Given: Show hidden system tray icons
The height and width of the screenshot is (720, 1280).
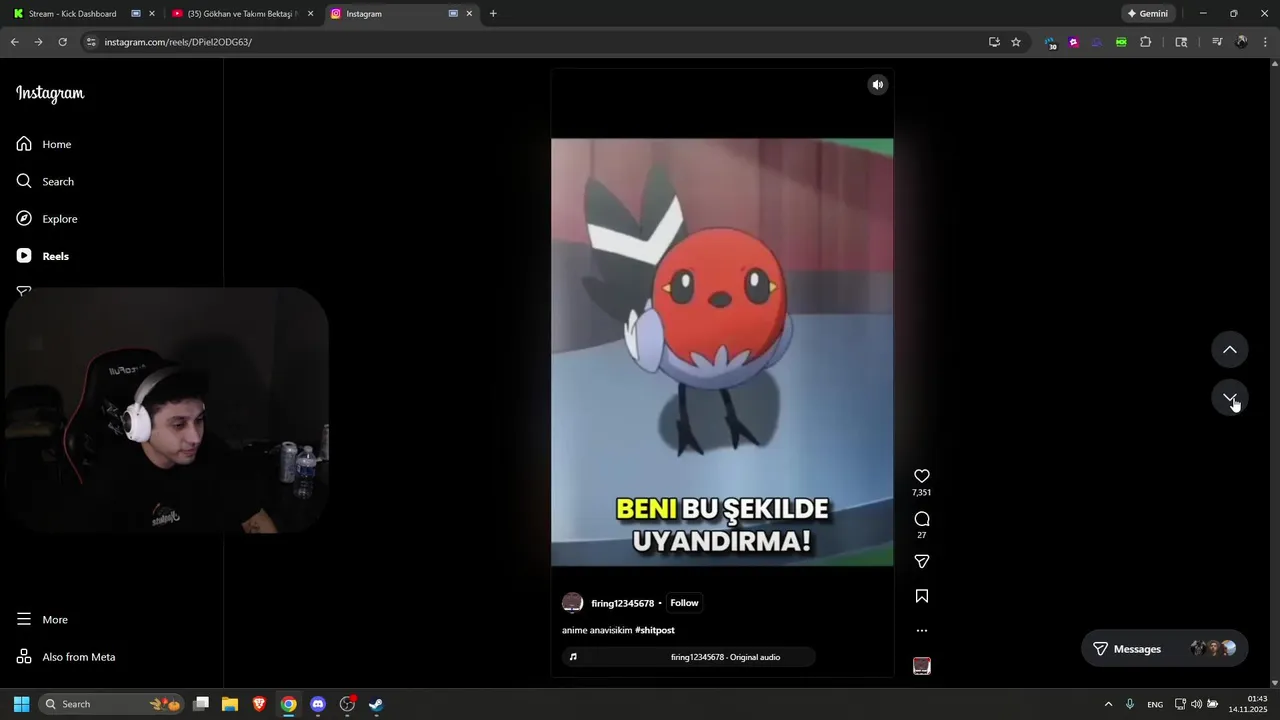Looking at the screenshot, I should [1108, 704].
